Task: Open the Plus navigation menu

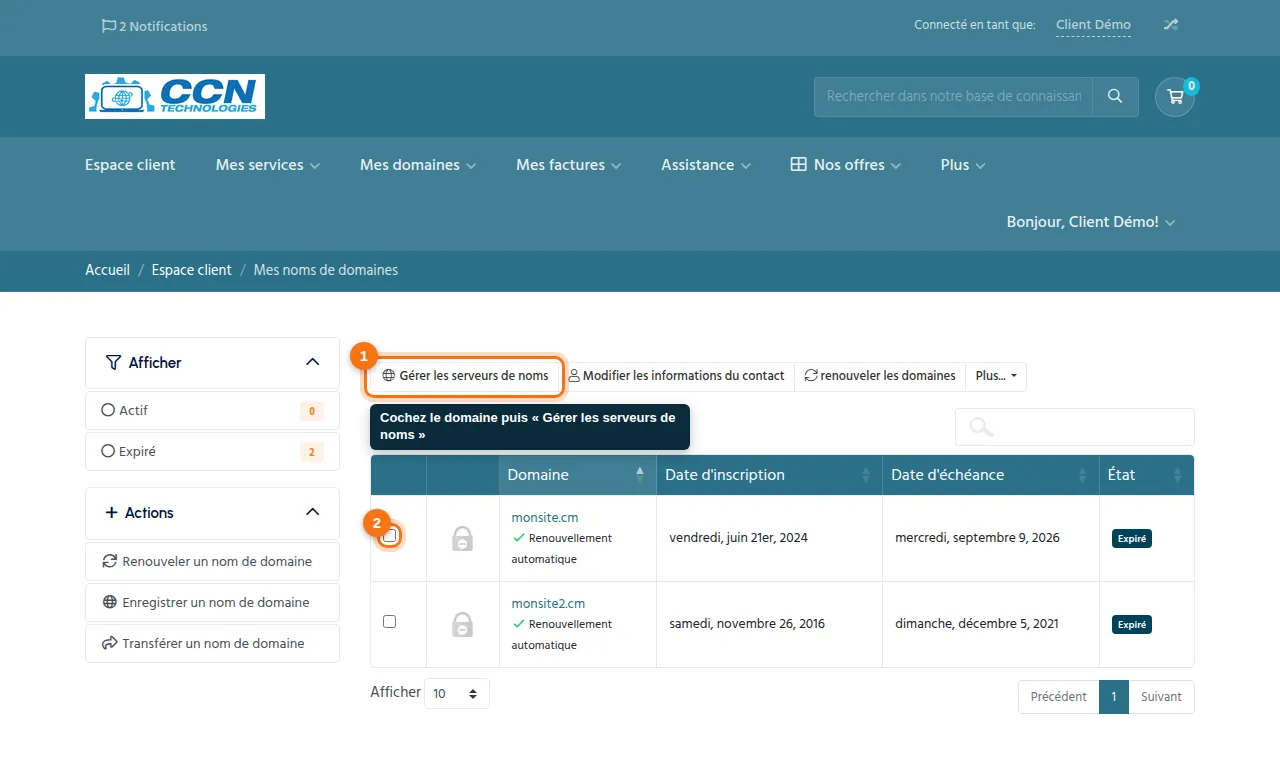Action: [x=963, y=165]
